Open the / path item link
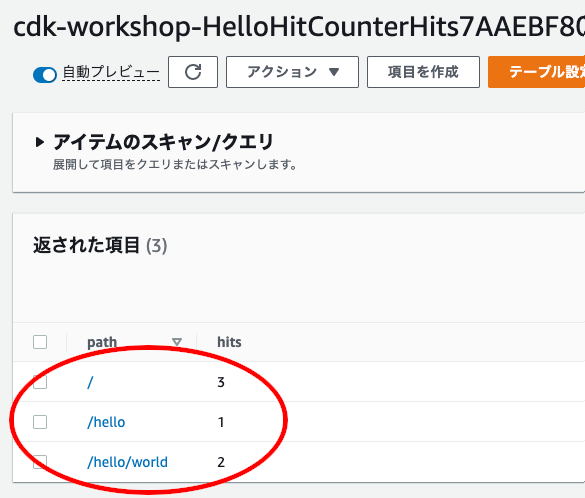Image resolution: width=585 pixels, height=498 pixels. [x=90, y=382]
